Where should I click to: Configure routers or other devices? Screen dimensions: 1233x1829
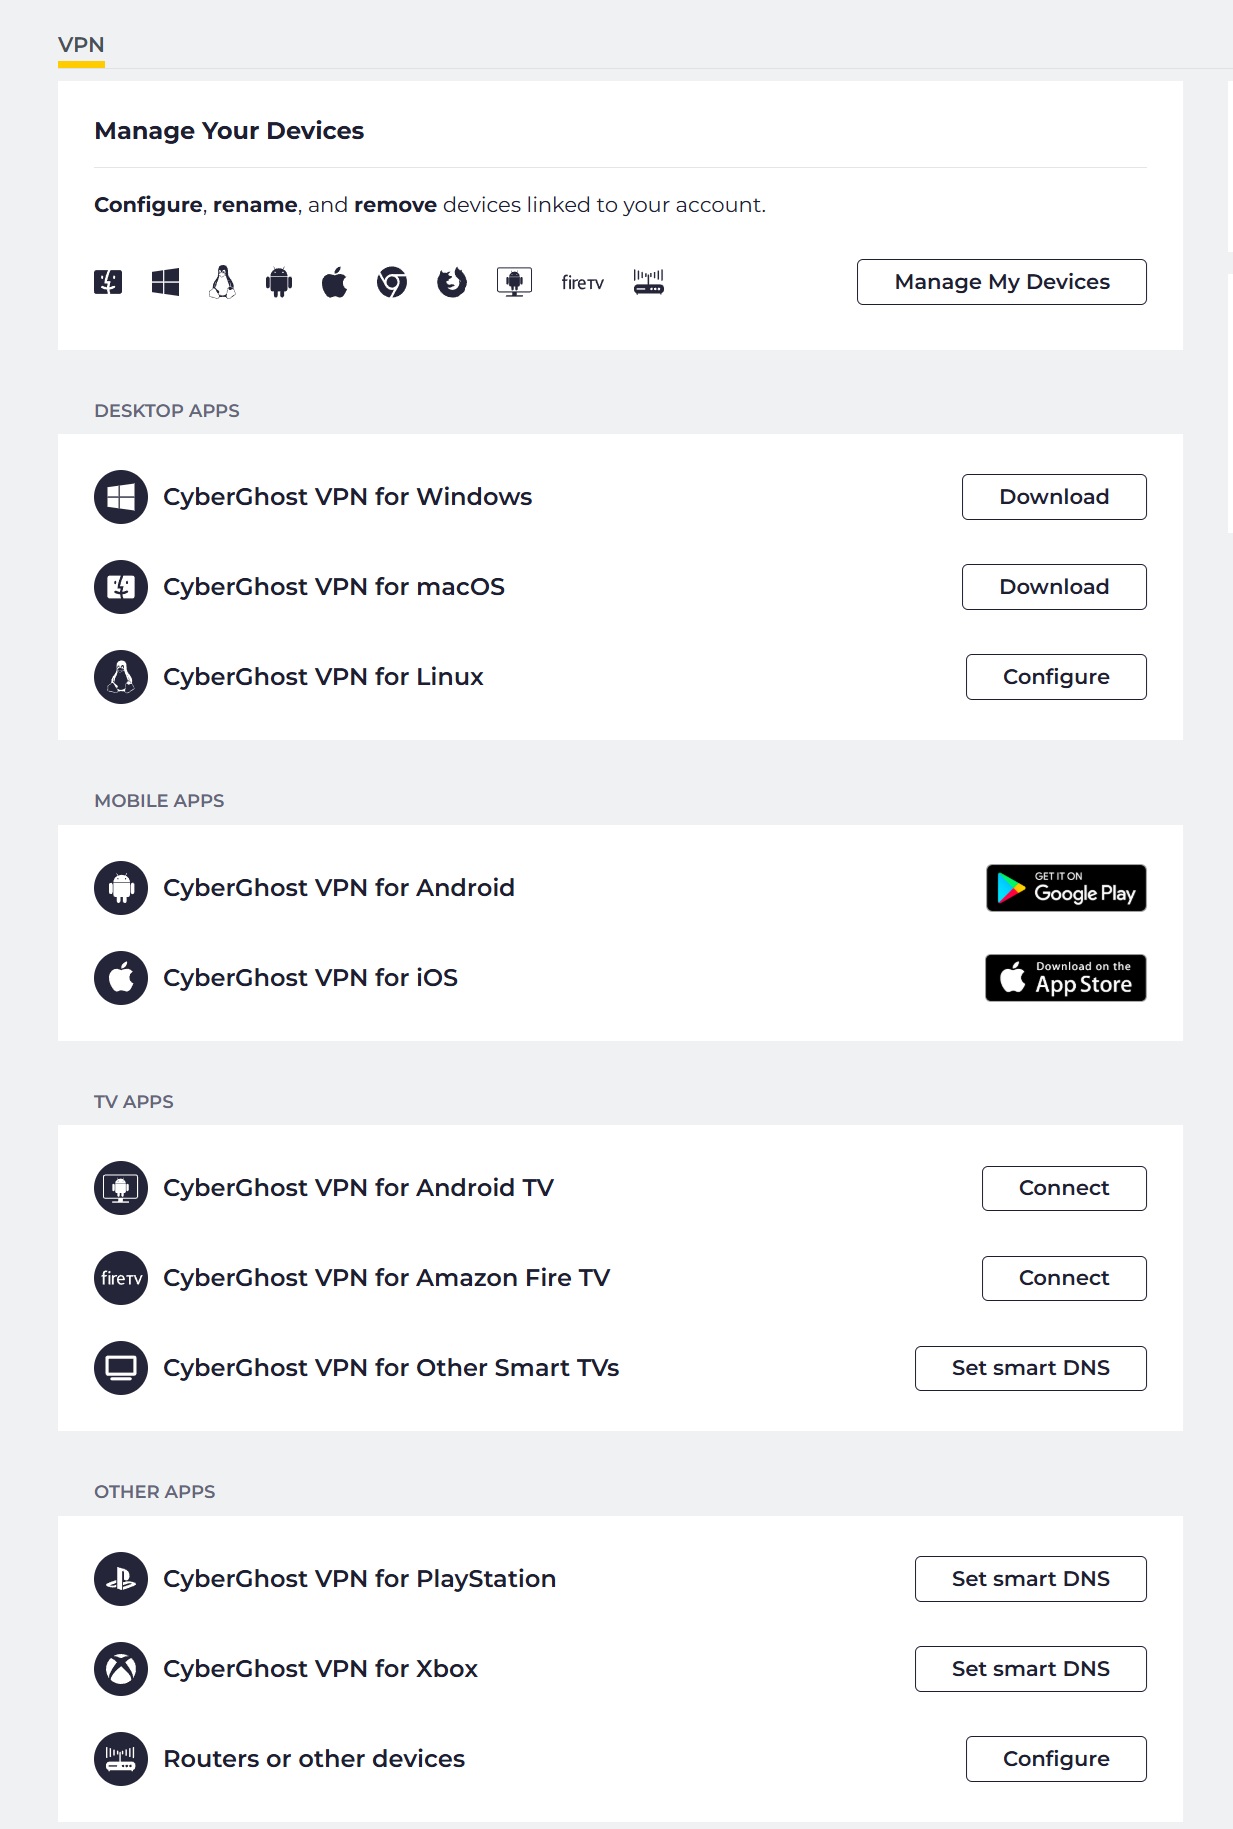1056,1759
